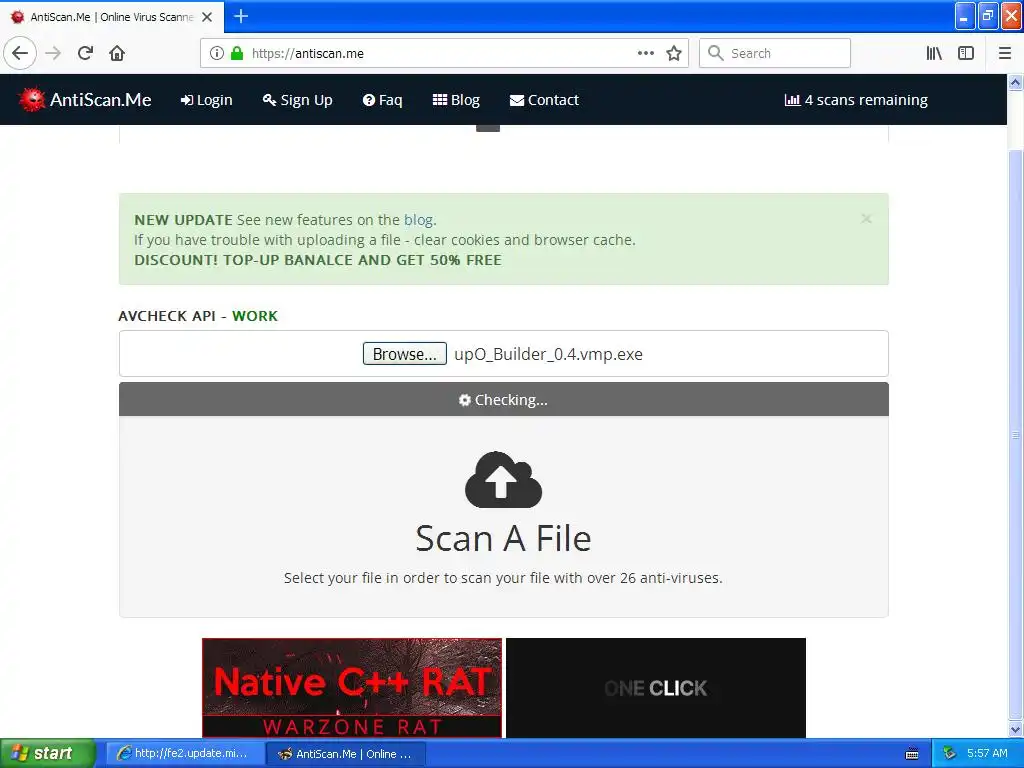Click the upO_Builder_0.4.vmp.exe file name

point(549,354)
